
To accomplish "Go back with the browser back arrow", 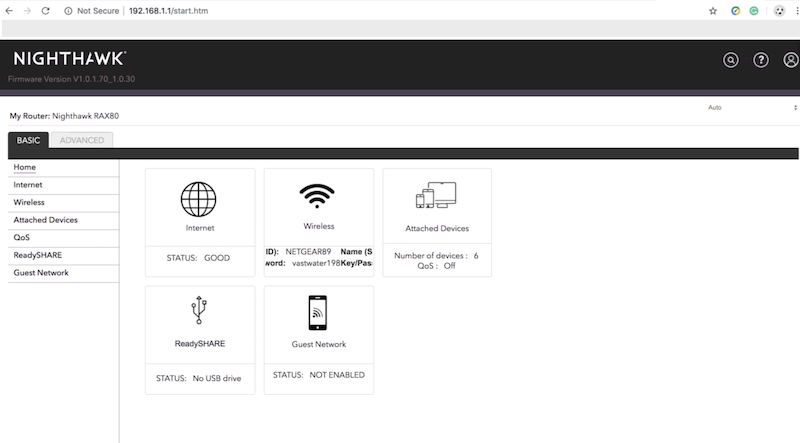I will [x=9, y=11].
